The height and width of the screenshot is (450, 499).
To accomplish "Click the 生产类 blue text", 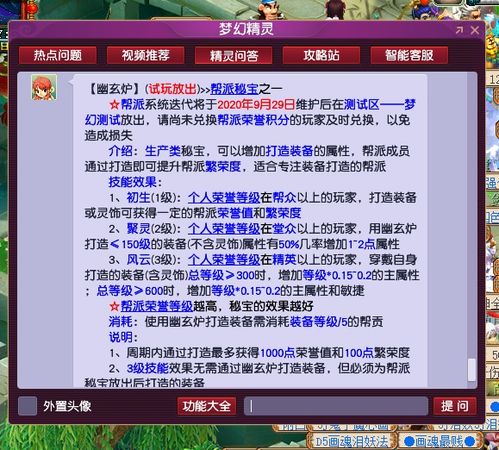I will pyautogui.click(x=163, y=151).
